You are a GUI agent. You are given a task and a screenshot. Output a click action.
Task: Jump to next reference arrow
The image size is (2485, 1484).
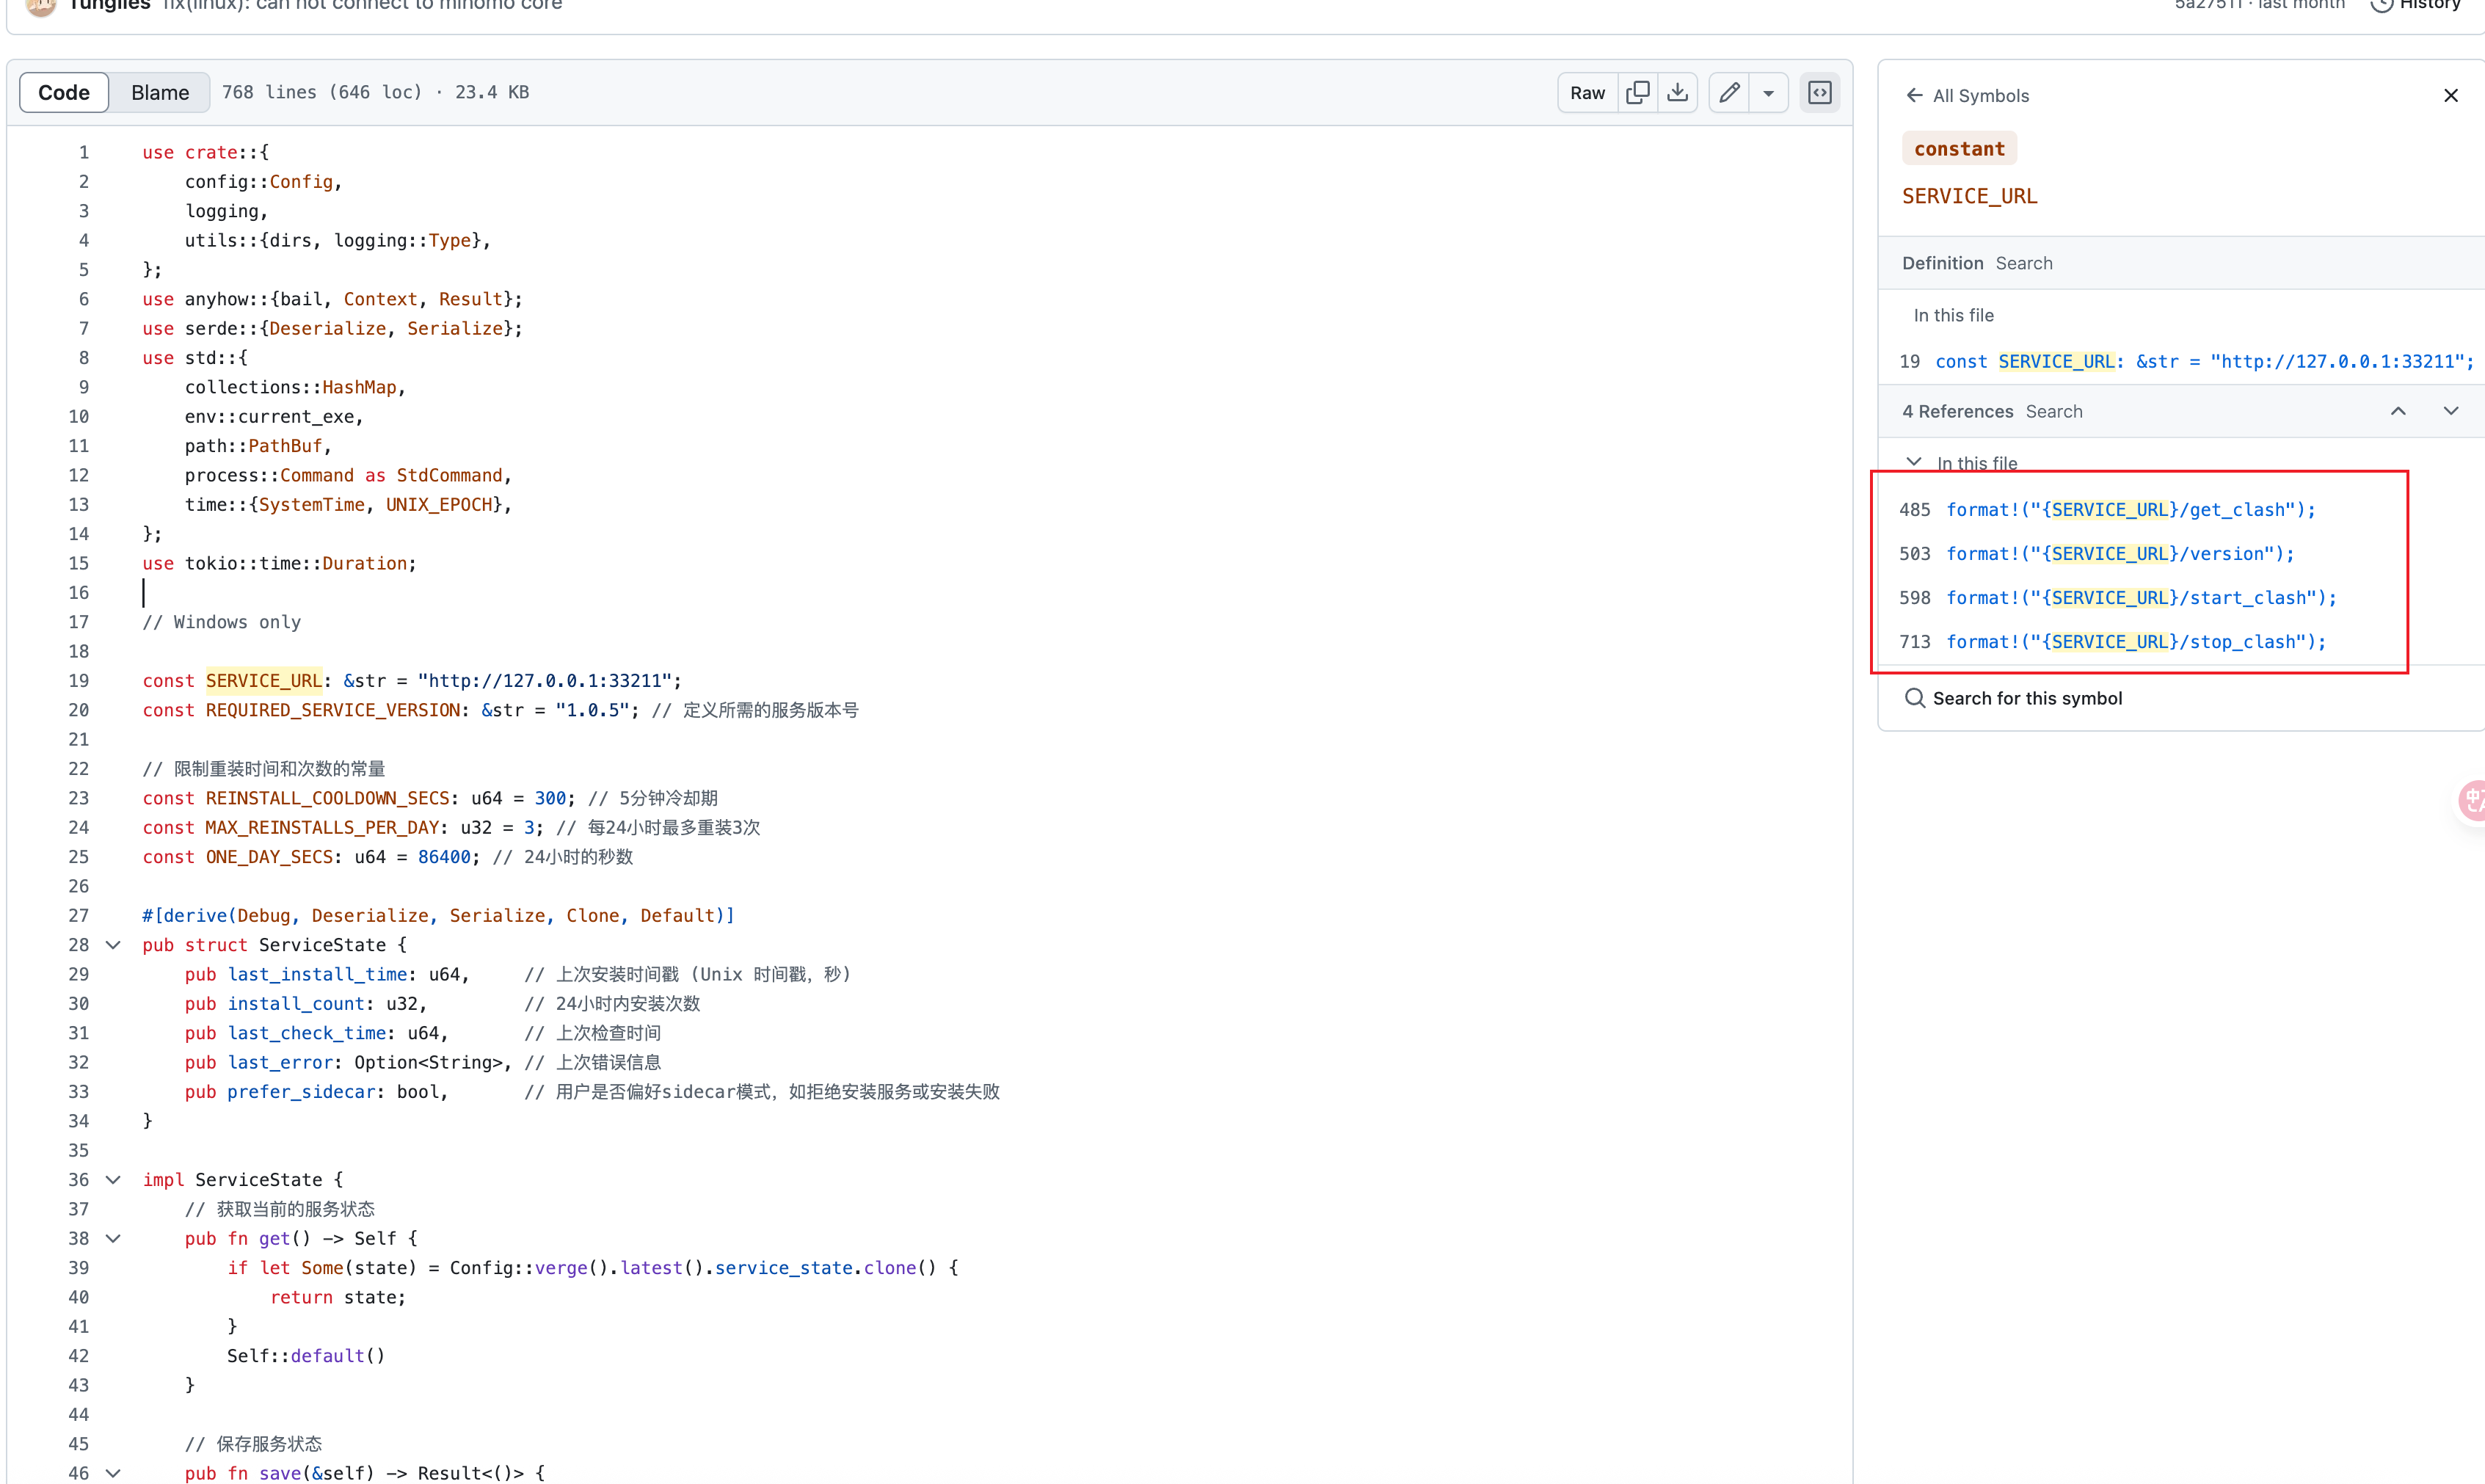pos(2450,412)
